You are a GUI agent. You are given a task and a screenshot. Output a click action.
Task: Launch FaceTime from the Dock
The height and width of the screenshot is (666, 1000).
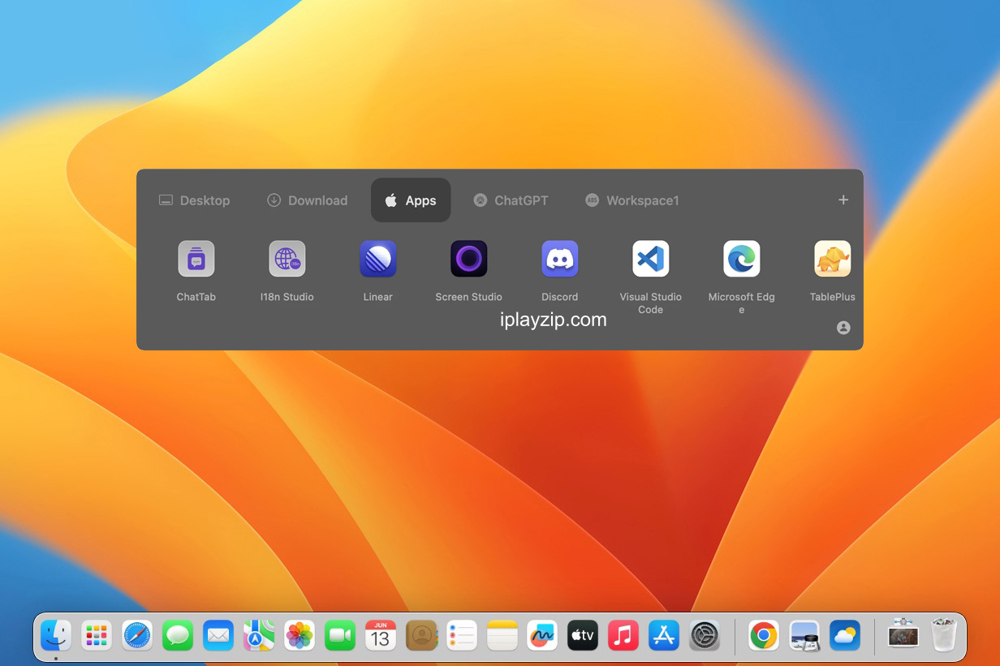point(340,635)
